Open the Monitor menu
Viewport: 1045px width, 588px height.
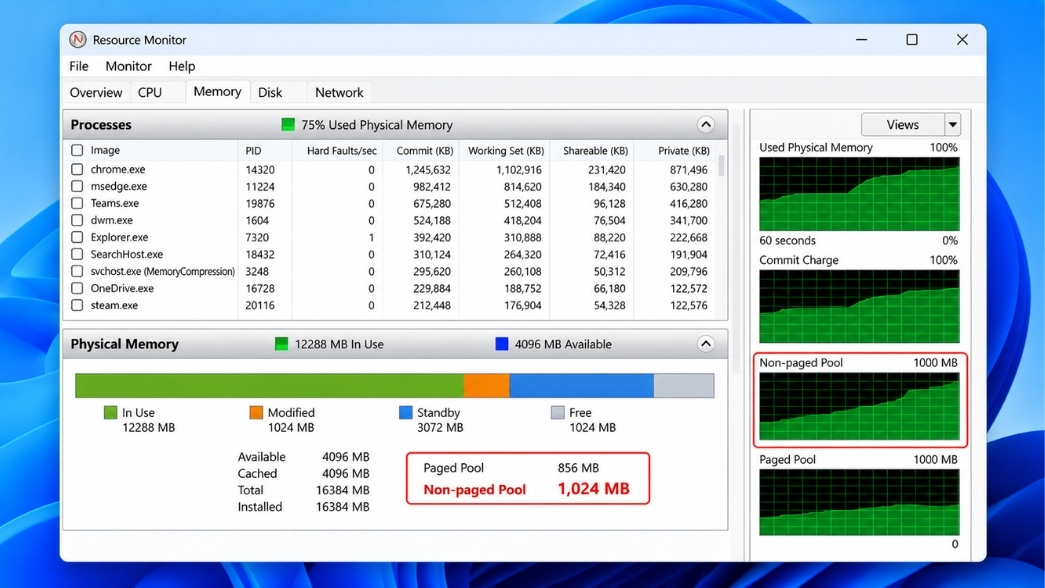[129, 66]
